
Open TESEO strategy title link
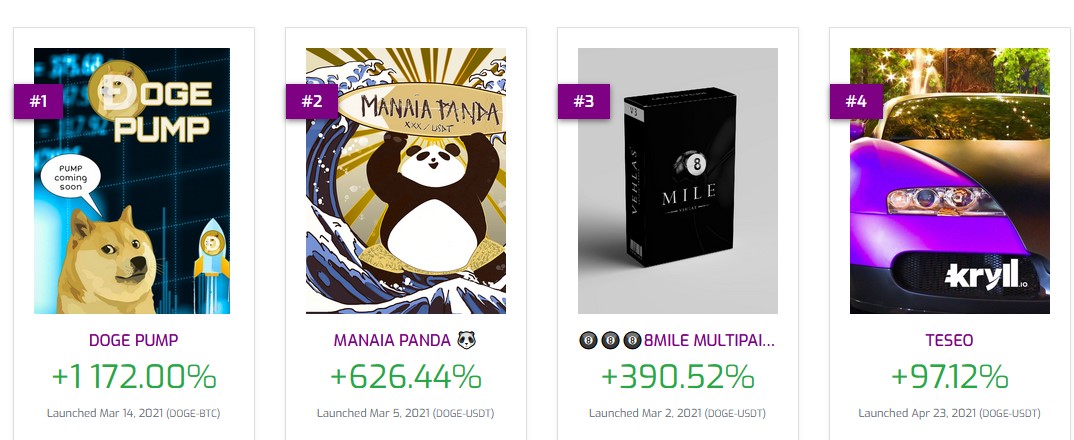coord(949,340)
